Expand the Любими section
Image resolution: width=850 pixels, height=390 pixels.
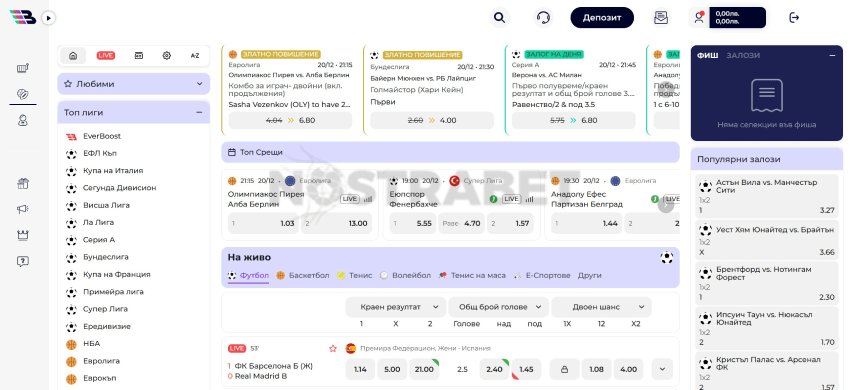pyautogui.click(x=133, y=84)
